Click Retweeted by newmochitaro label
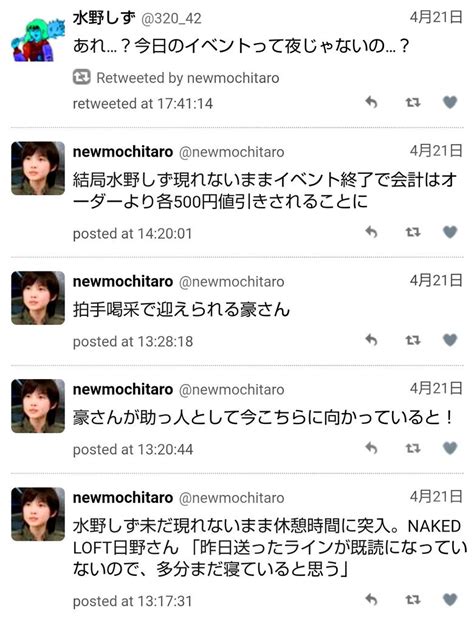Image resolution: width=474 pixels, height=622 pixels. pos(176,78)
